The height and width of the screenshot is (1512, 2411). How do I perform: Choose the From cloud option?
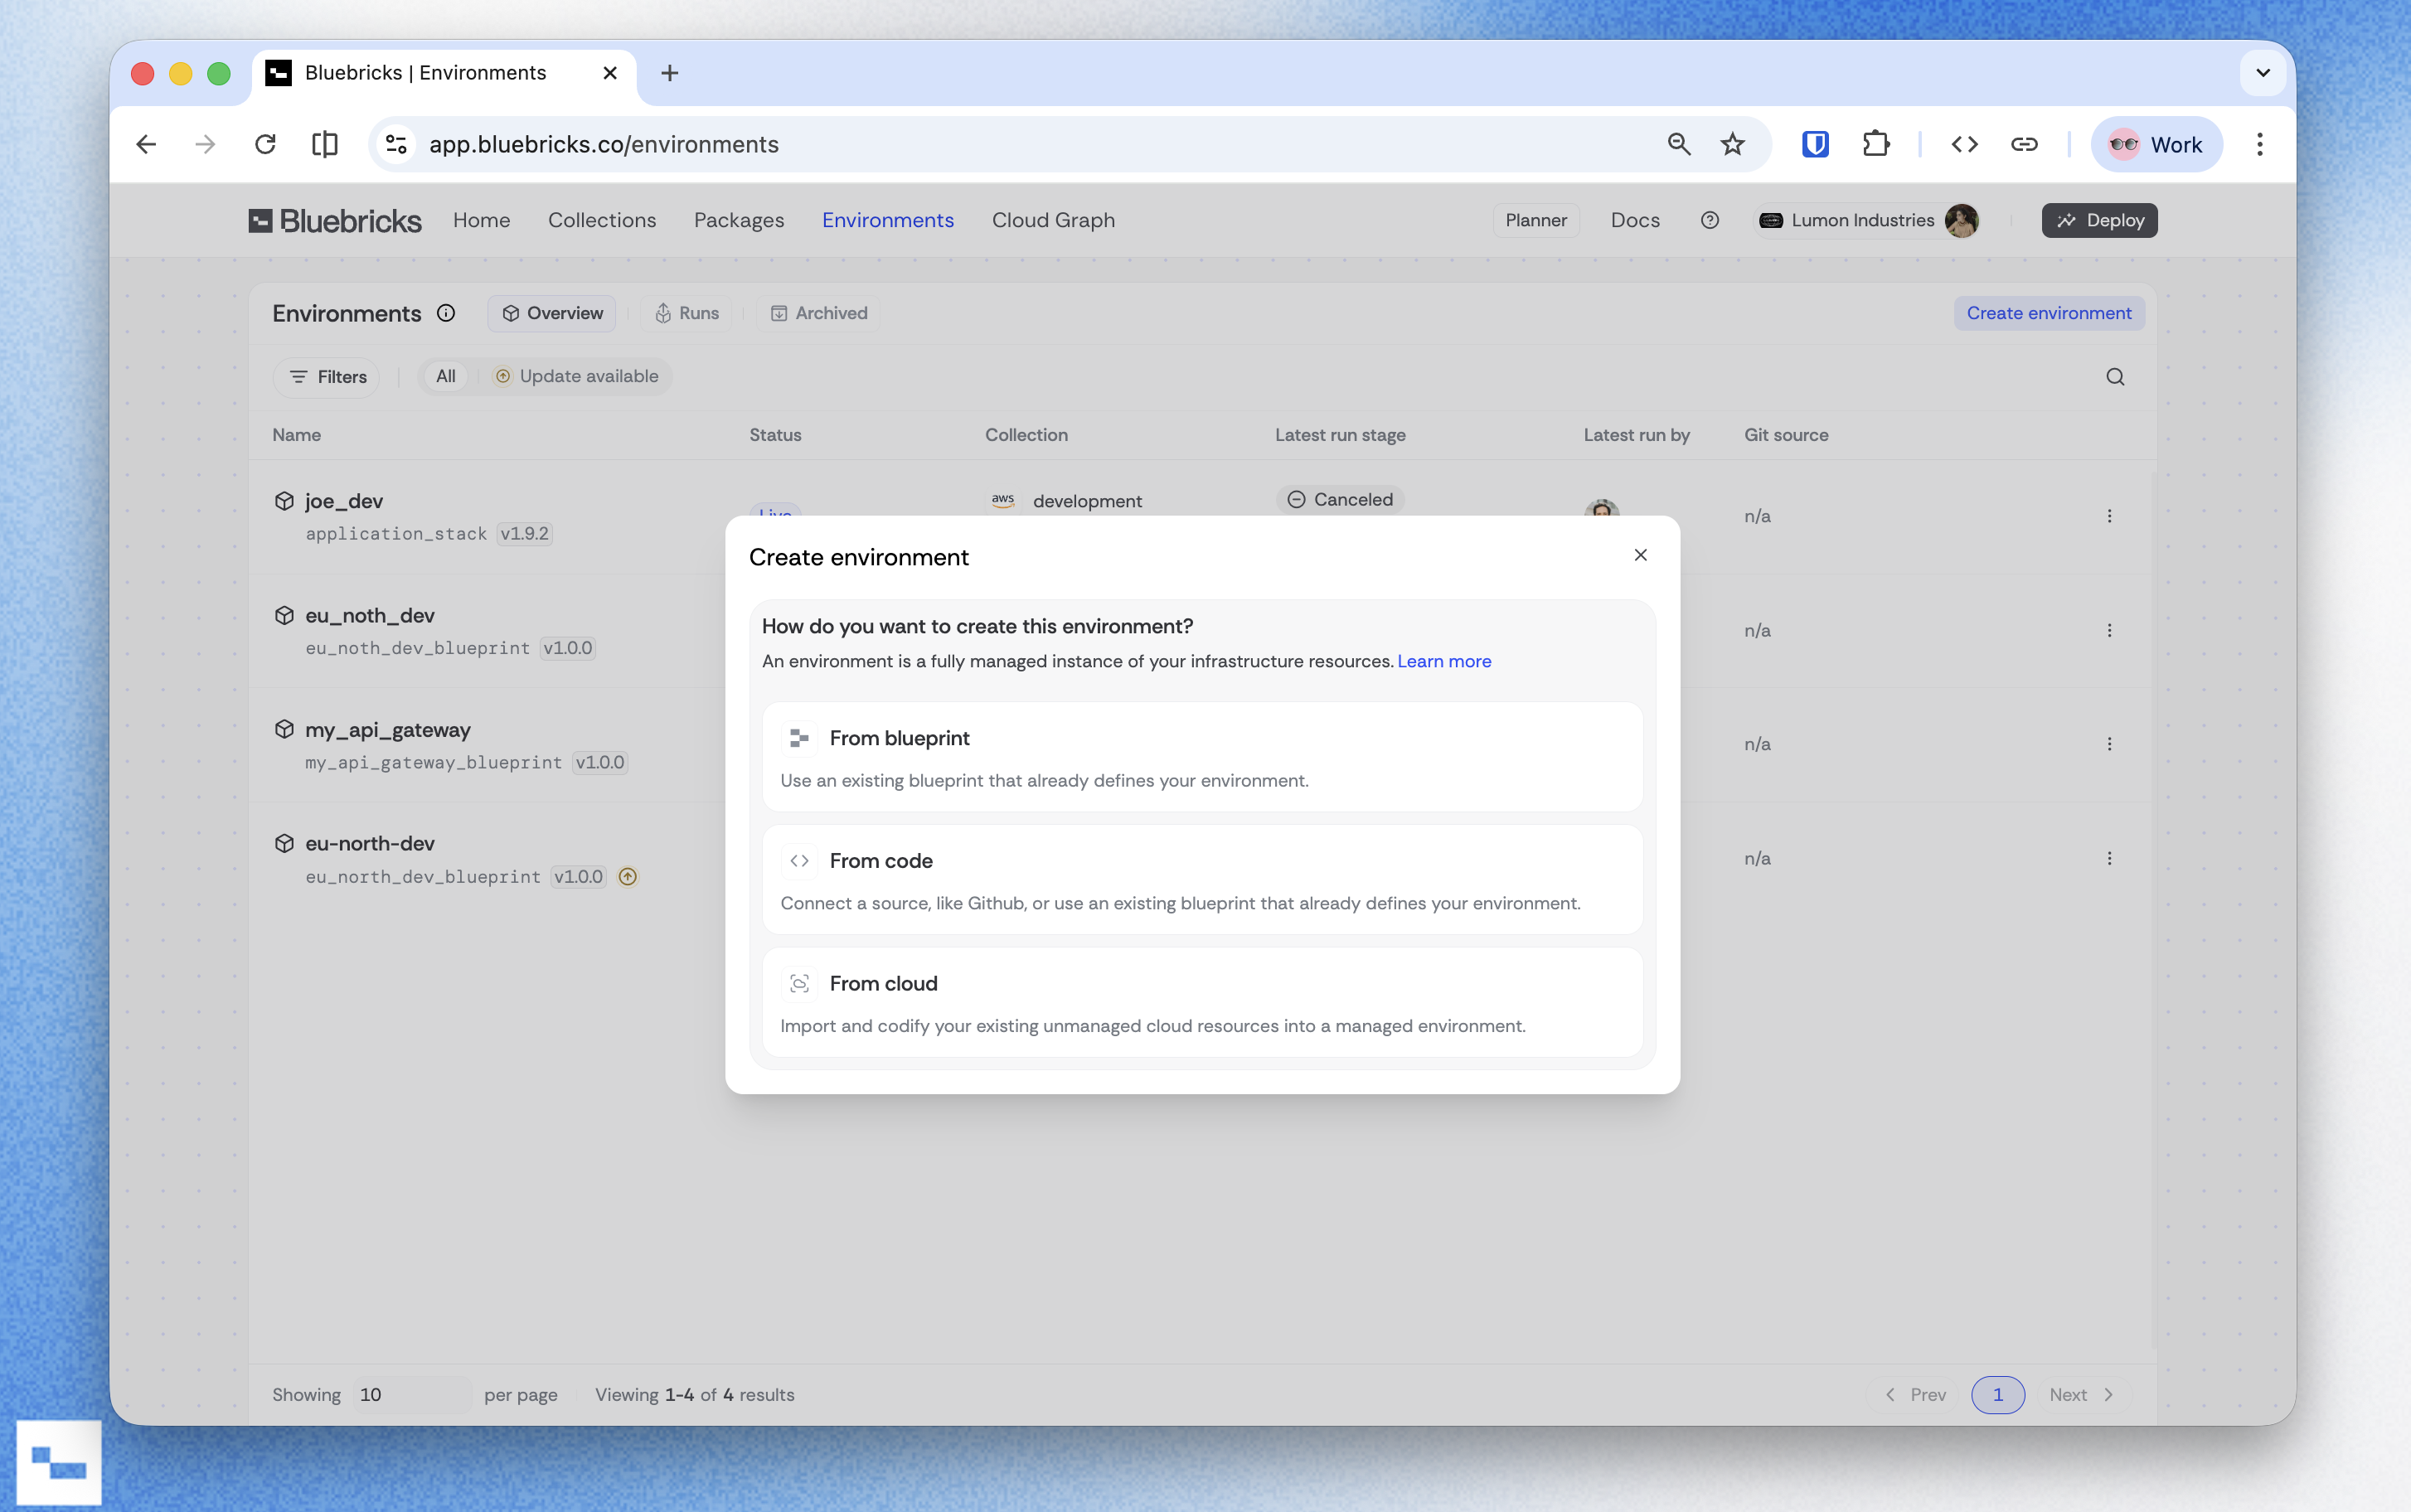(1202, 1002)
